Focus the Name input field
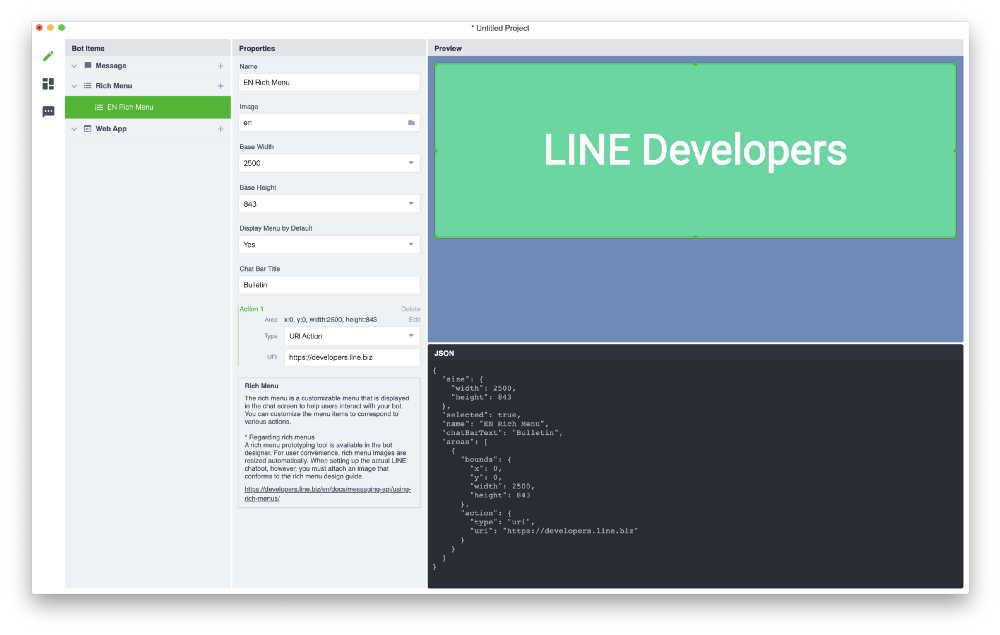Image resolution: width=1000 pixels, height=635 pixels. coord(329,82)
